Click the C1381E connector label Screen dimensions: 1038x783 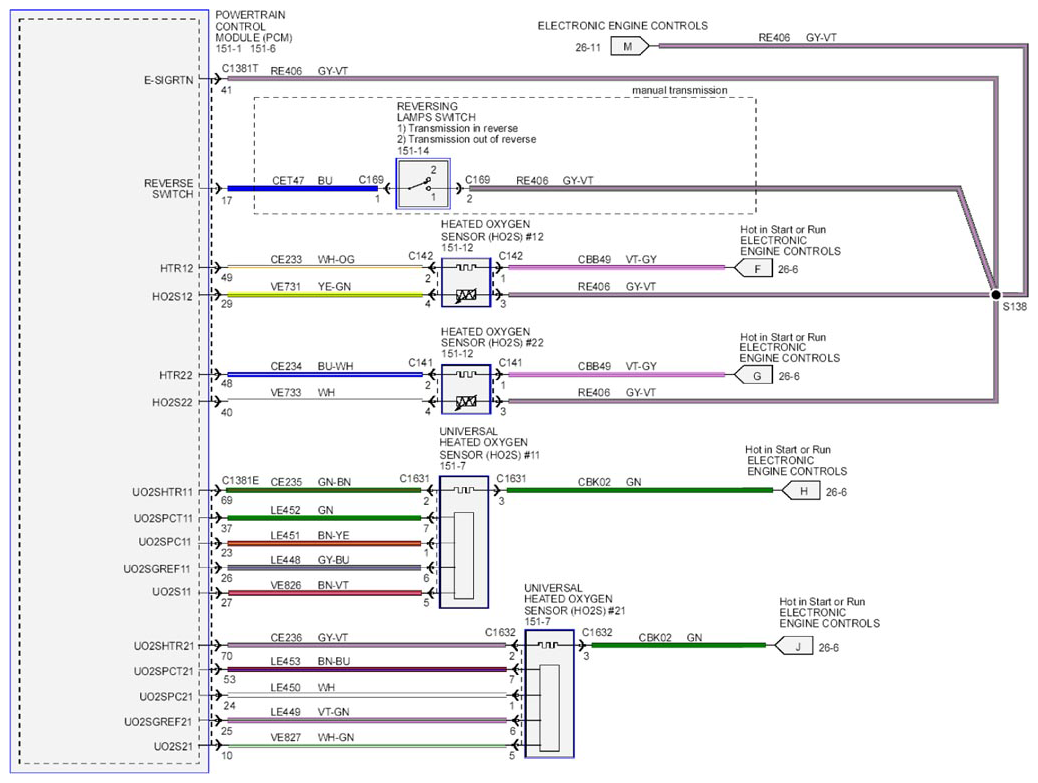click(x=240, y=481)
